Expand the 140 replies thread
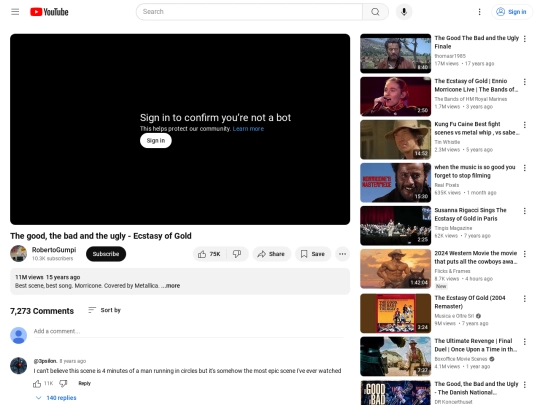Screen dimensions: 540x405 (x=56, y=398)
